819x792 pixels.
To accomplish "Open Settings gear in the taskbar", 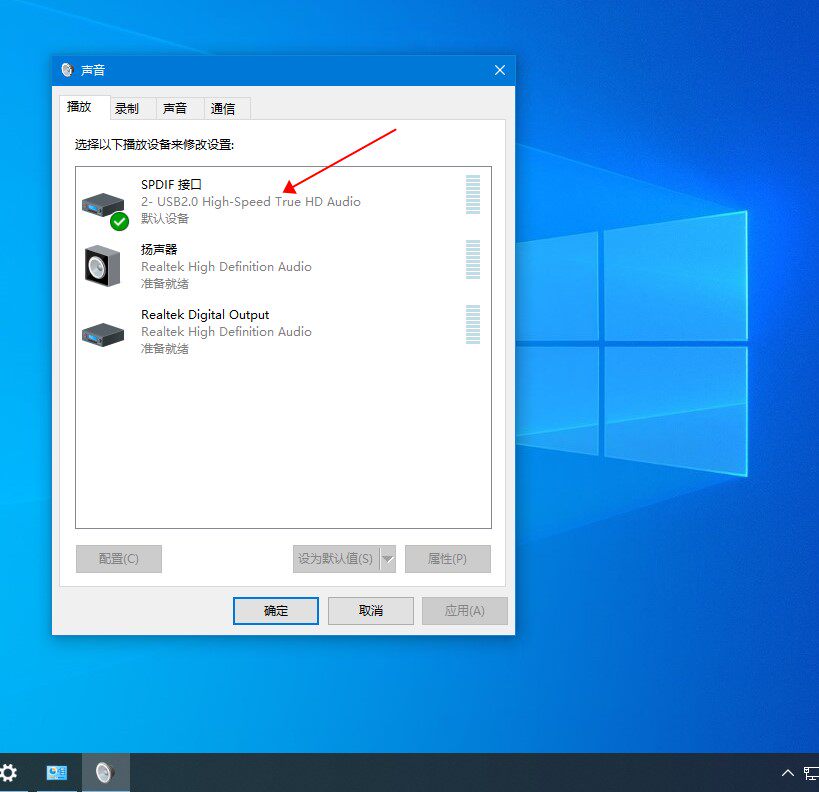I will (x=8, y=772).
